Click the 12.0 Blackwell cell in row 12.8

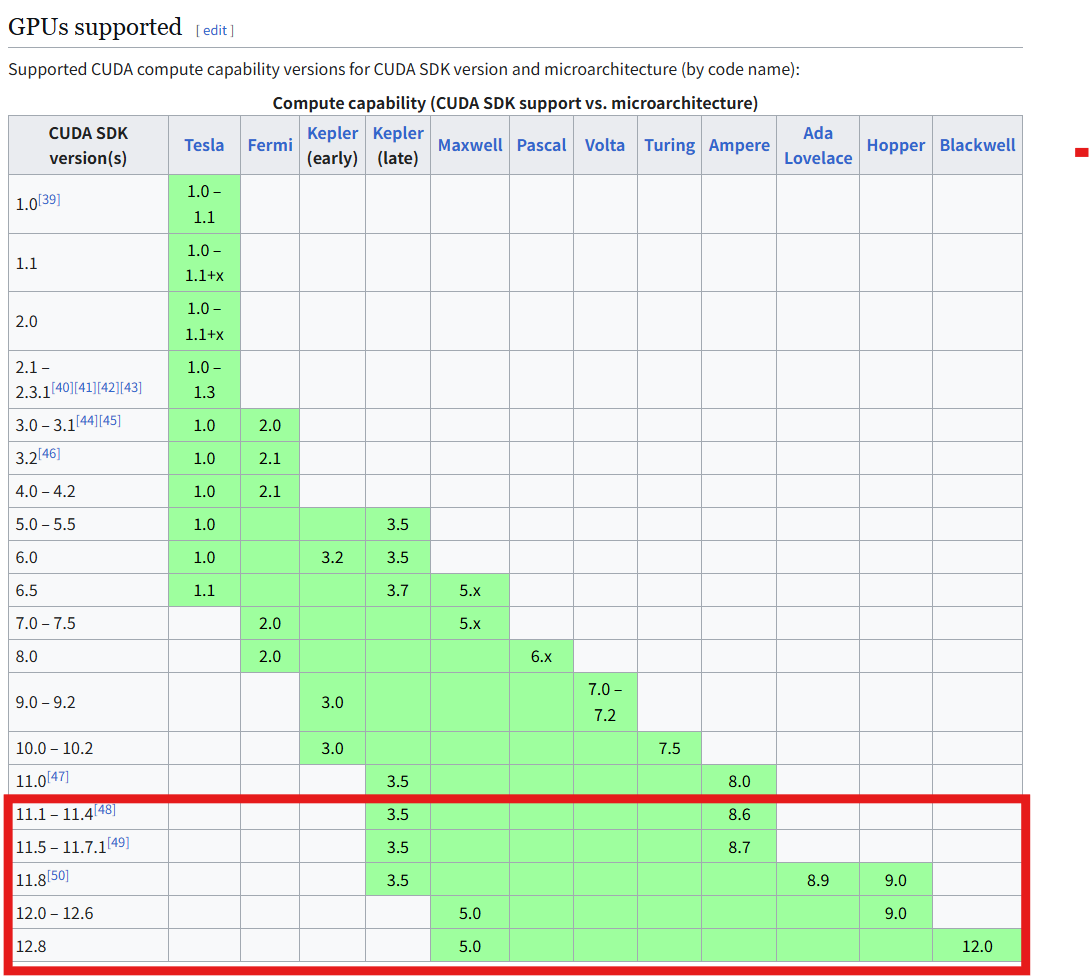pyautogui.click(x=977, y=946)
